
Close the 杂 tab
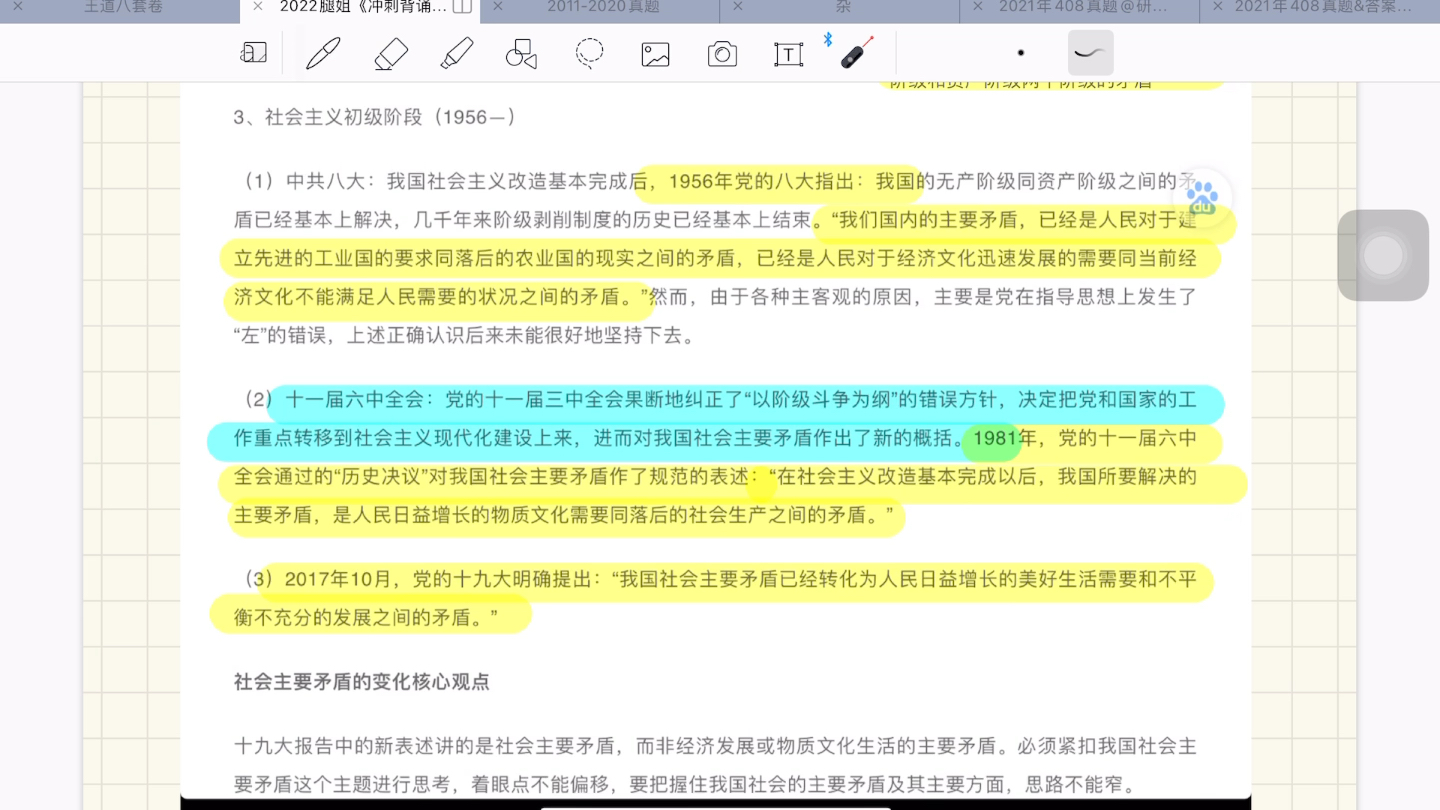737,6
